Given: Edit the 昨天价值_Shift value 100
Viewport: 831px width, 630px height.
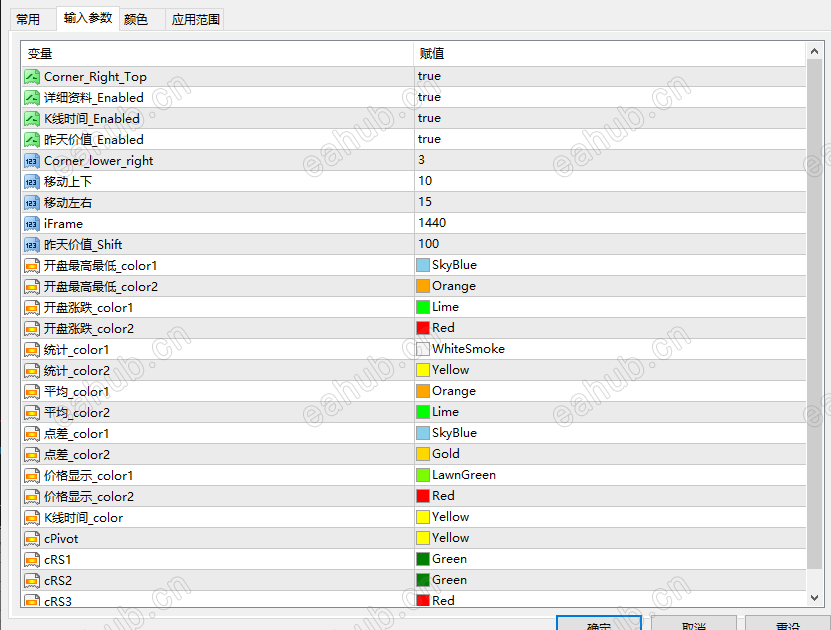Looking at the screenshot, I should (429, 244).
